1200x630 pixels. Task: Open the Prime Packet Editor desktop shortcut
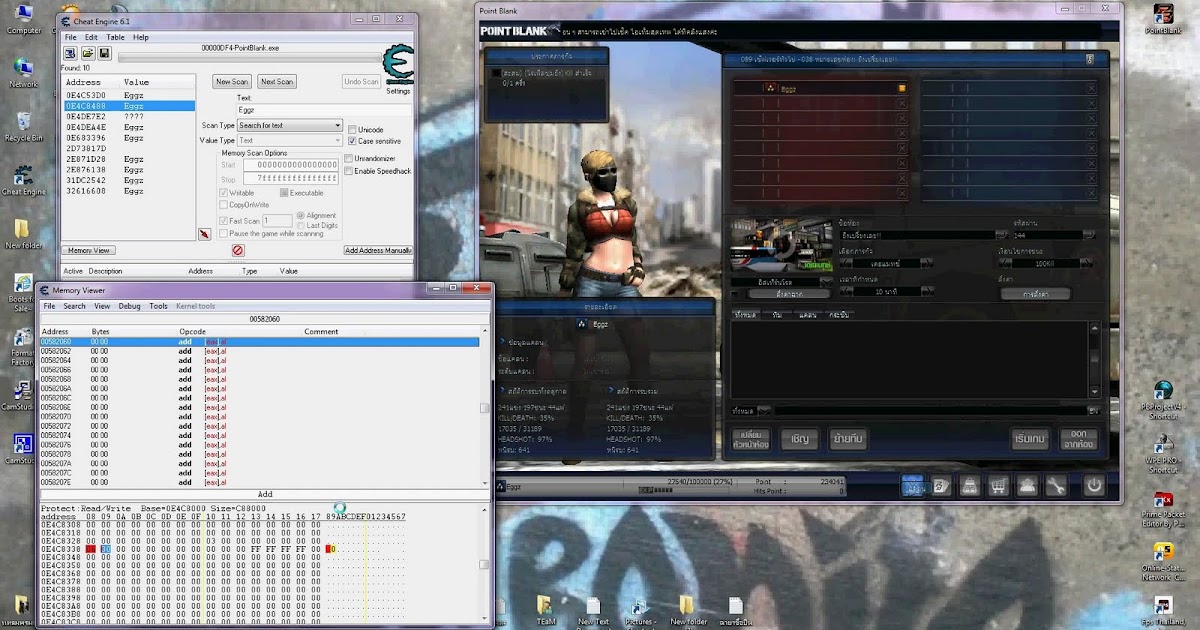1163,508
